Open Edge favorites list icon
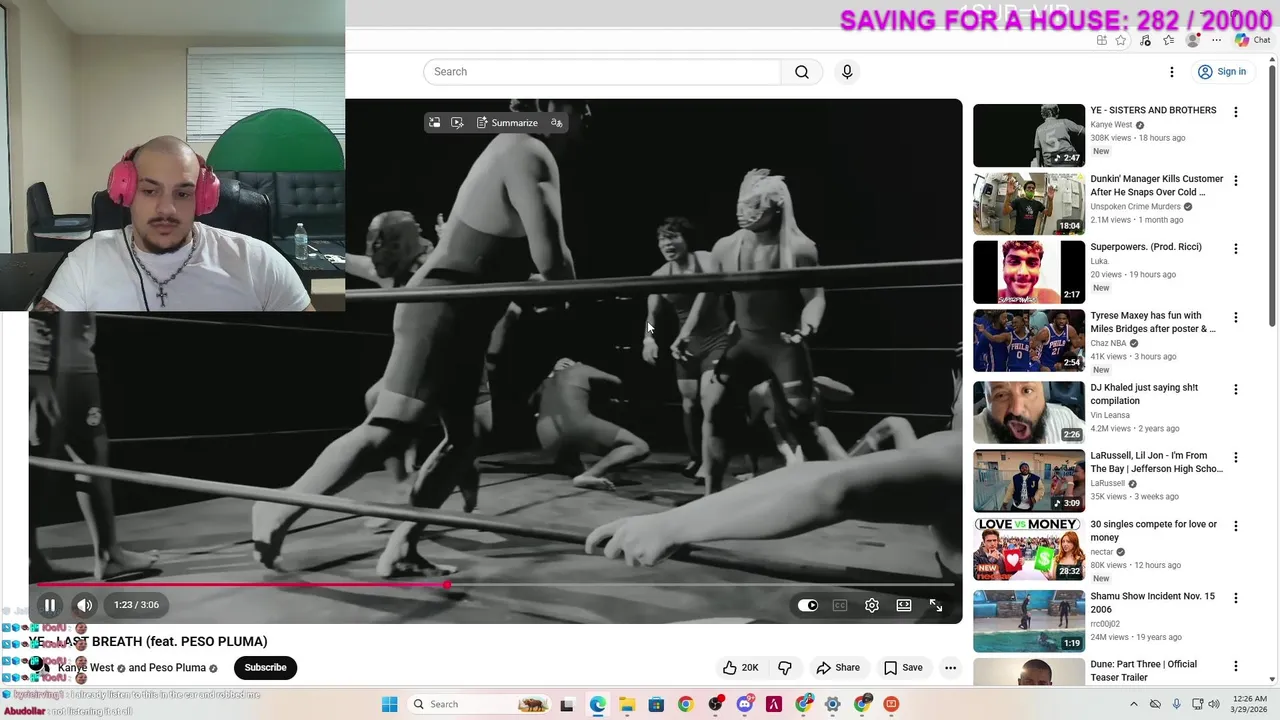This screenshot has width=1280, height=720. pos(1169,40)
